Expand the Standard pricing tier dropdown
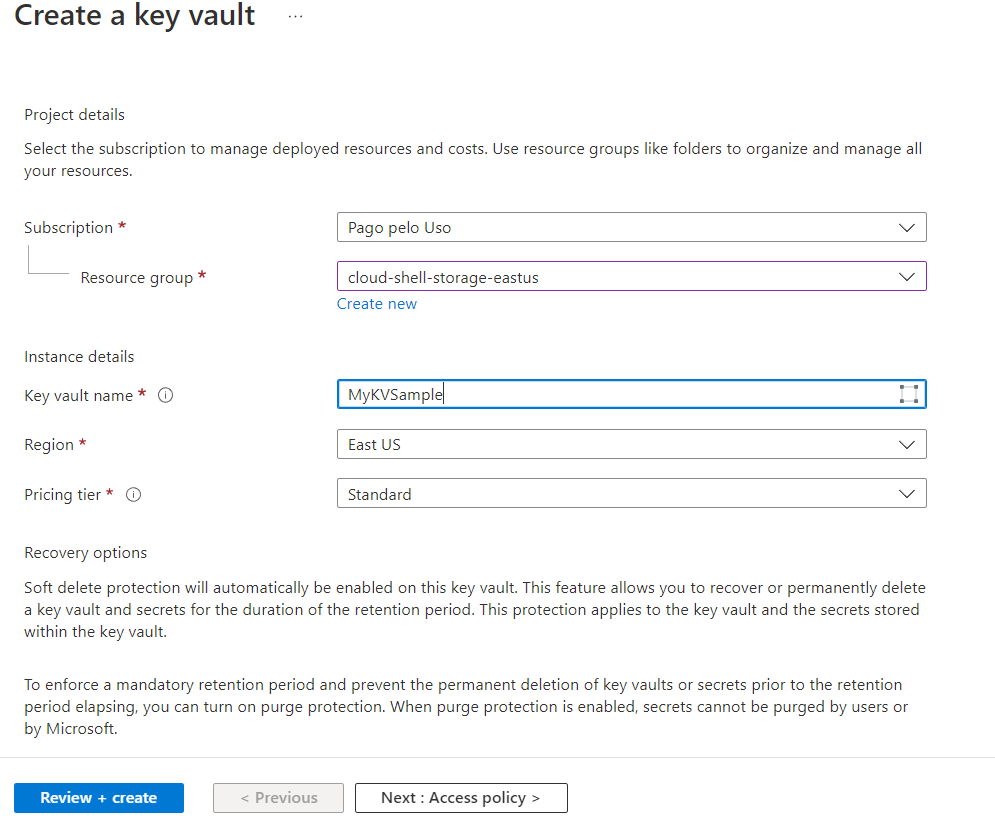 pyautogui.click(x=631, y=494)
